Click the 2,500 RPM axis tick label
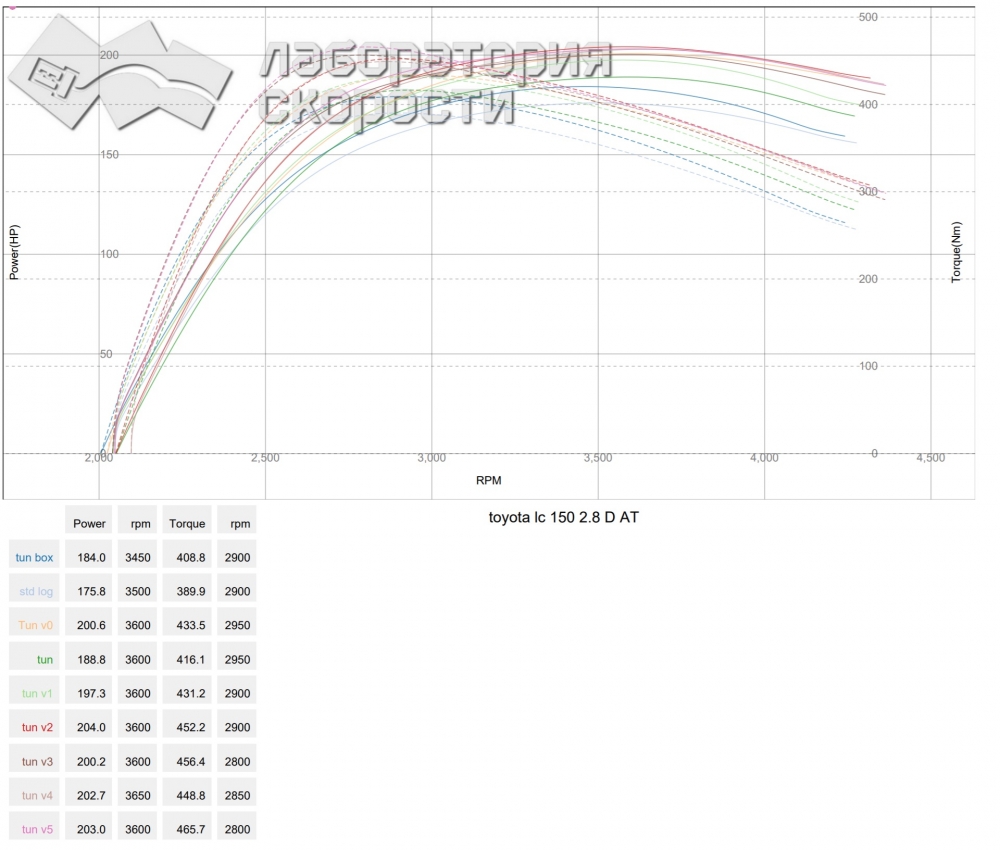Screen dimensions: 1000x850 [265, 458]
